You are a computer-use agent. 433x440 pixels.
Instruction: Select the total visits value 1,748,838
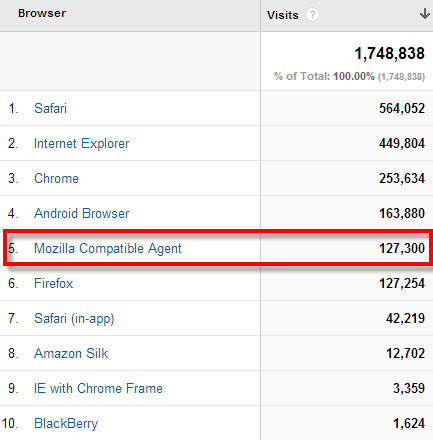389,53
